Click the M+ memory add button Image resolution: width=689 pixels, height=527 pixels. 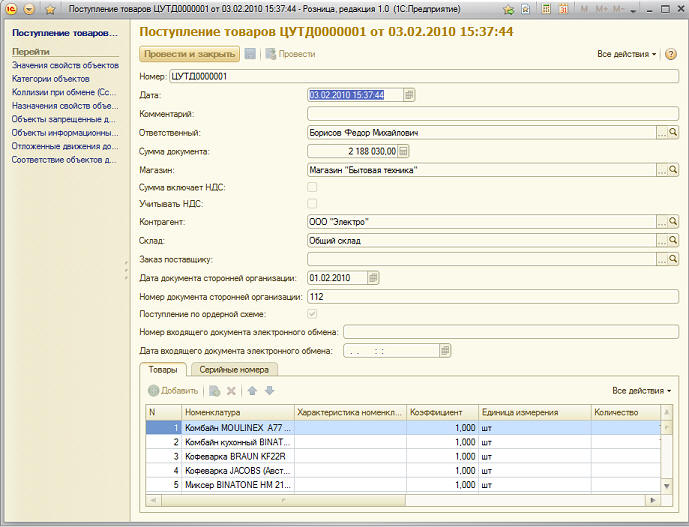point(601,9)
